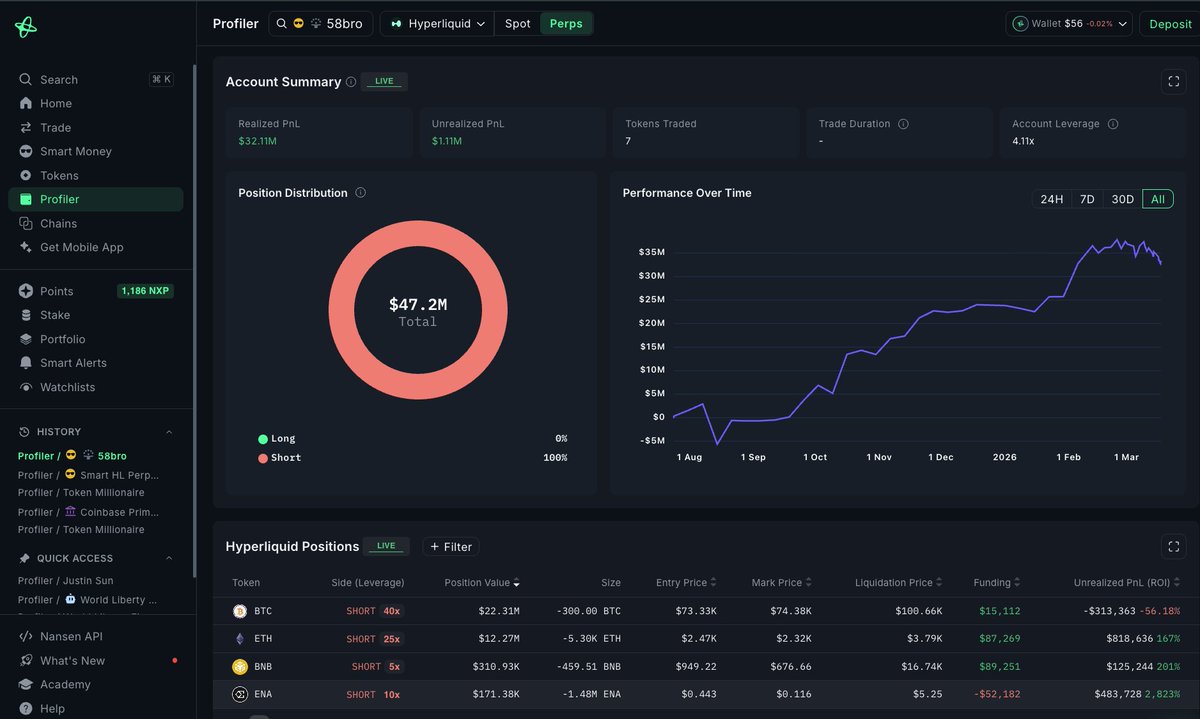Select 7D performance range
Image resolution: width=1200 pixels, height=719 pixels.
tap(1087, 199)
